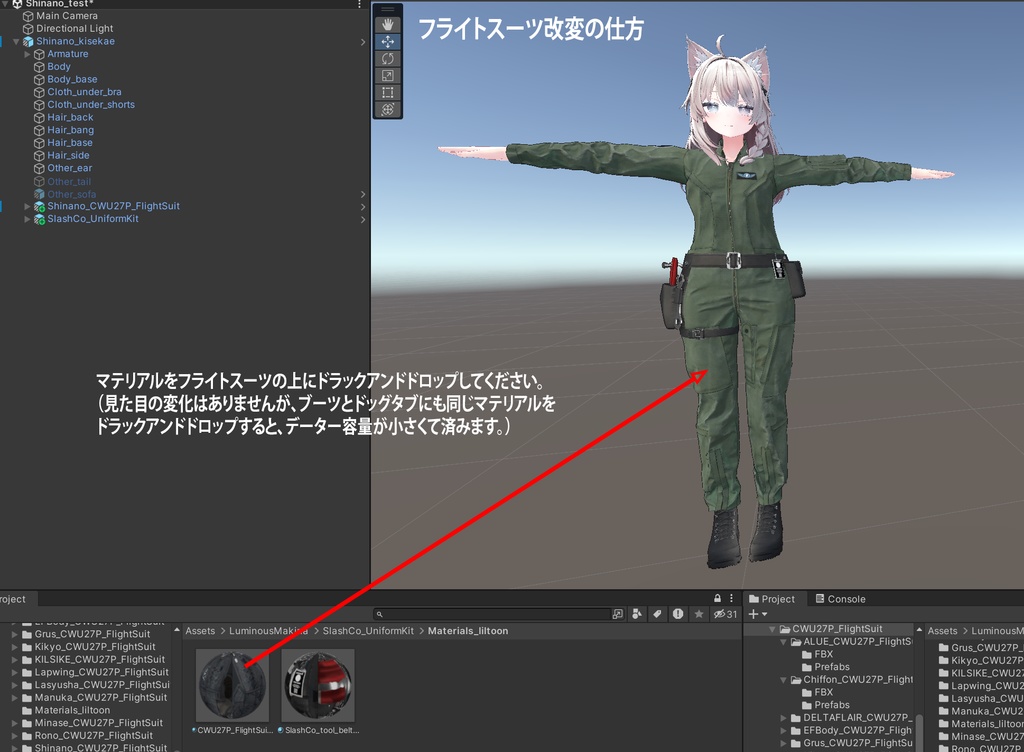
Task: Expand the Armature node in the hierarchy
Action: click(24, 53)
